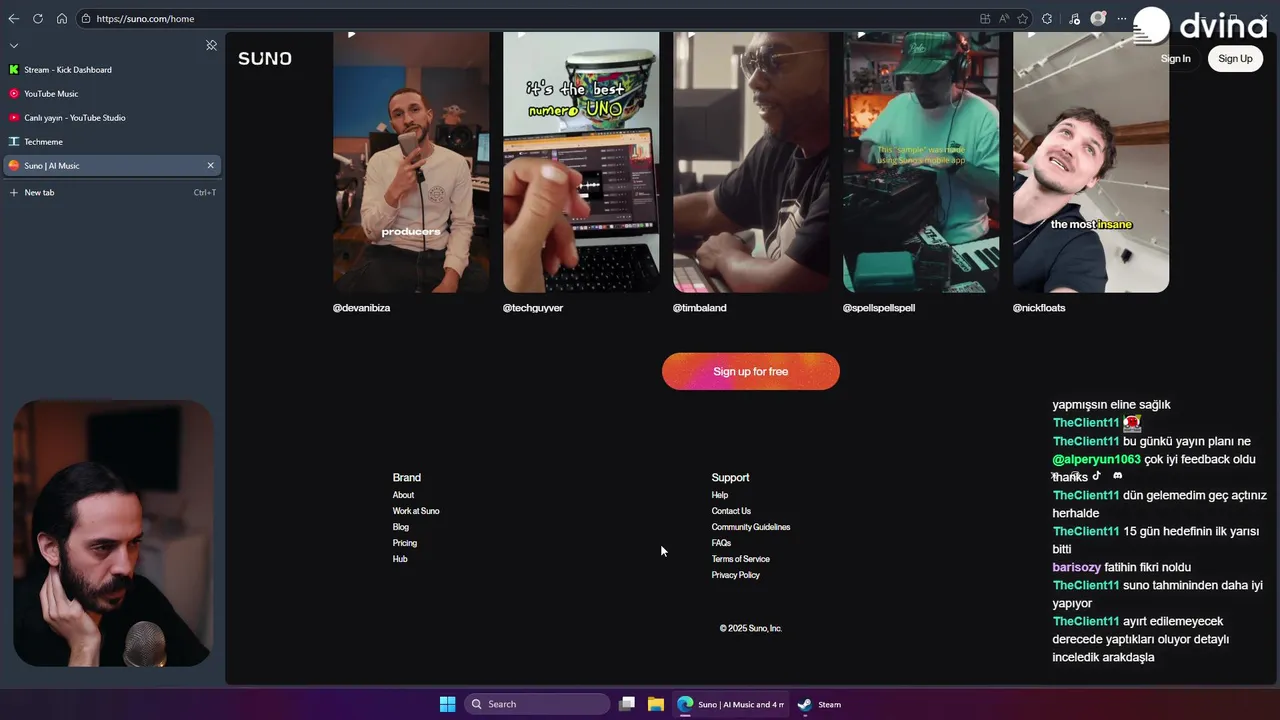This screenshot has width=1280, height=720.
Task: Open the Work at Suno link
Action: tap(416, 511)
